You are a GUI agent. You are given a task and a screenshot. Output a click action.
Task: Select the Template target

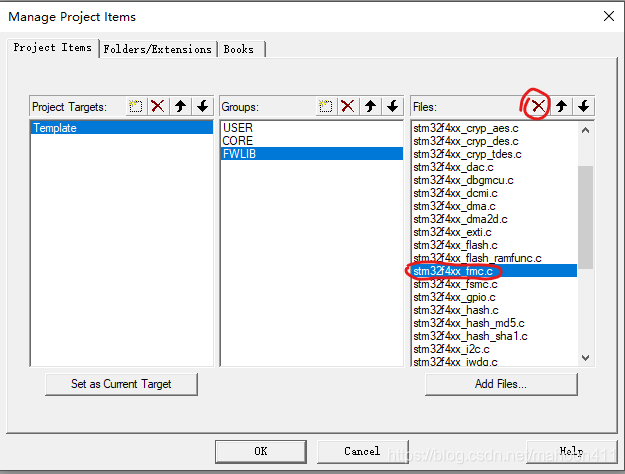(x=122, y=128)
